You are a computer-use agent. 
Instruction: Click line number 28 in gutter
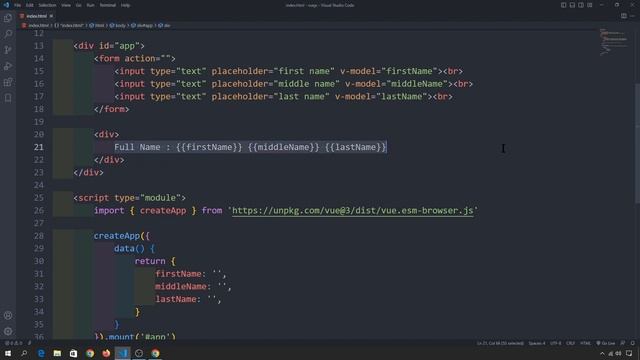[39, 236]
